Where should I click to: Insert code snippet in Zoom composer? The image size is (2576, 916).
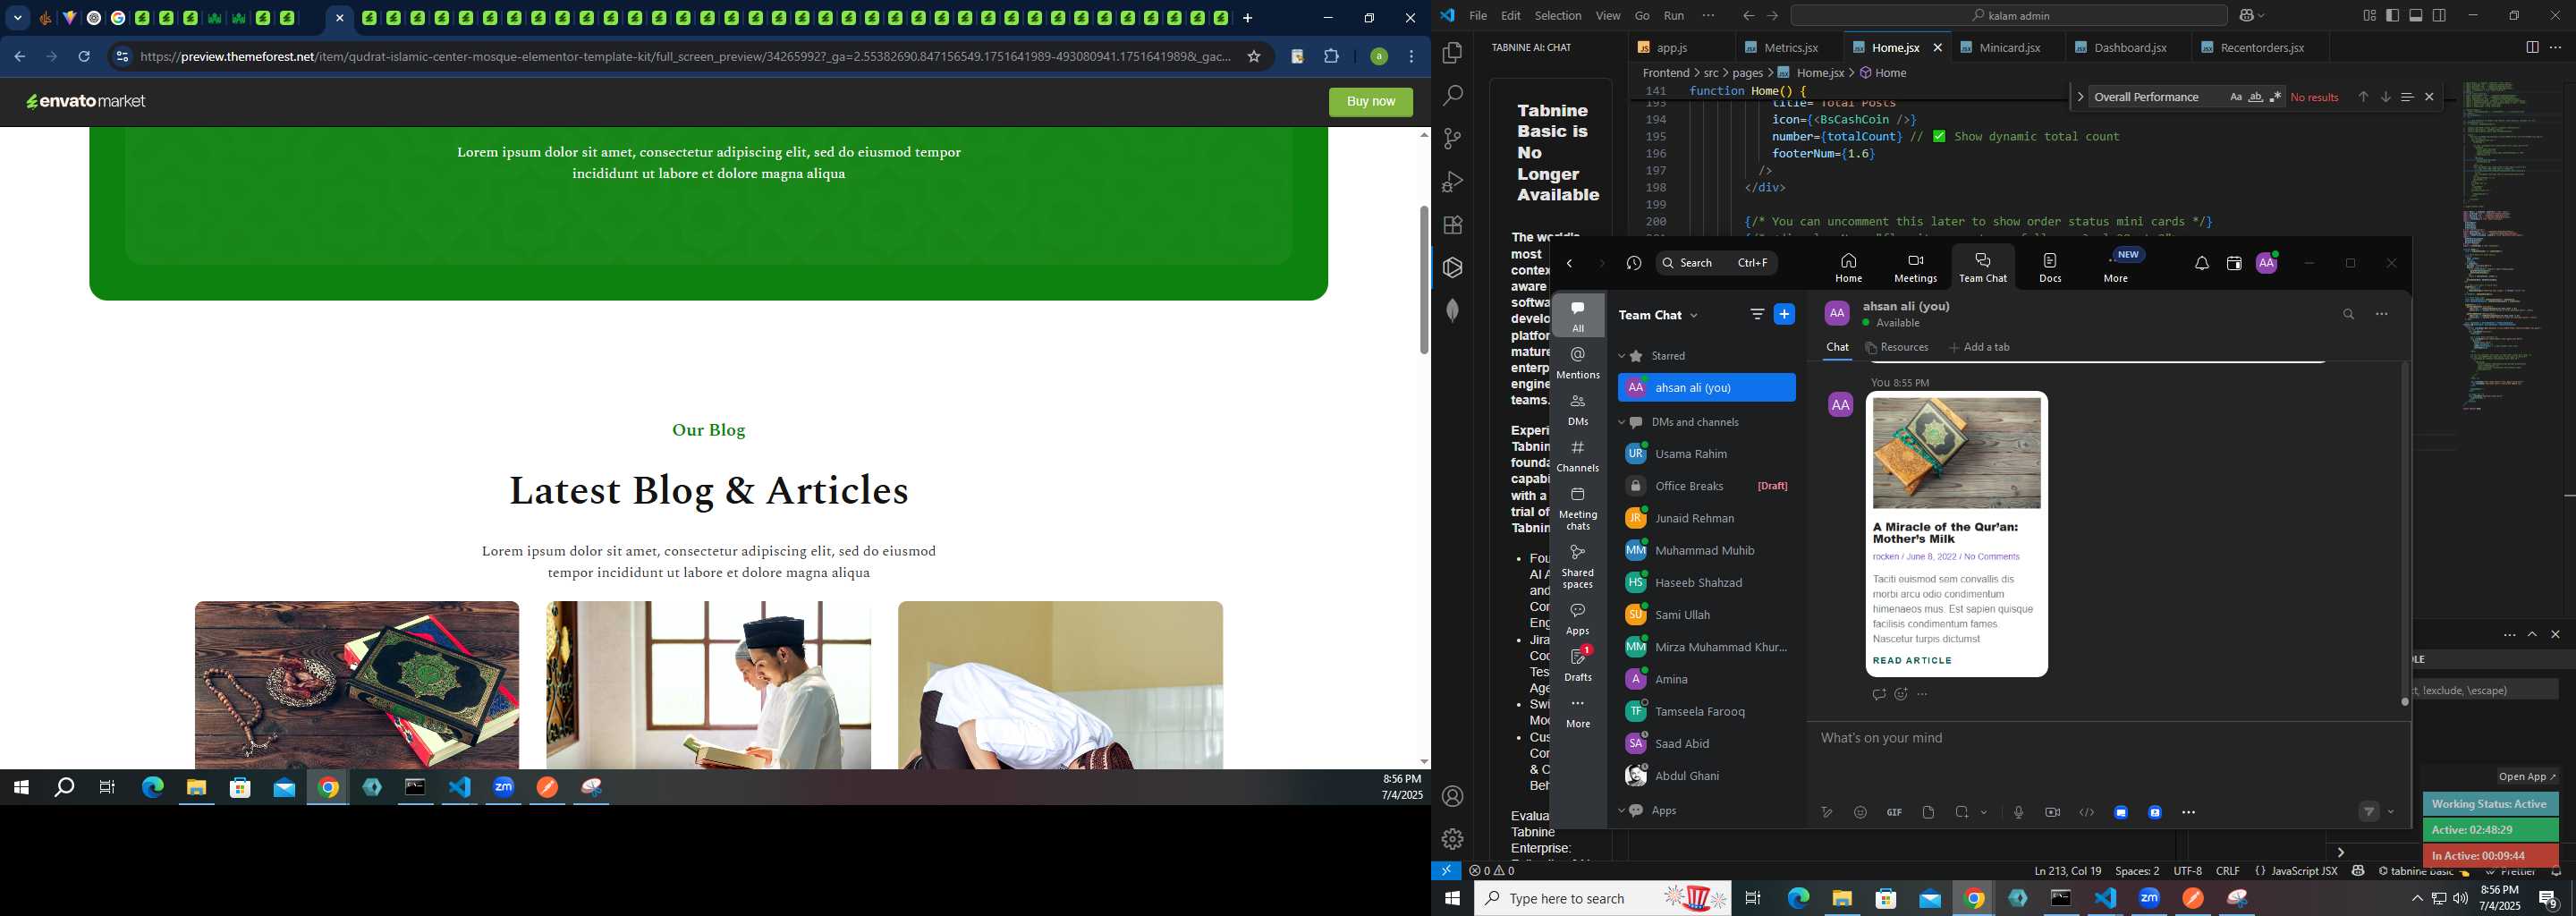tap(2086, 812)
